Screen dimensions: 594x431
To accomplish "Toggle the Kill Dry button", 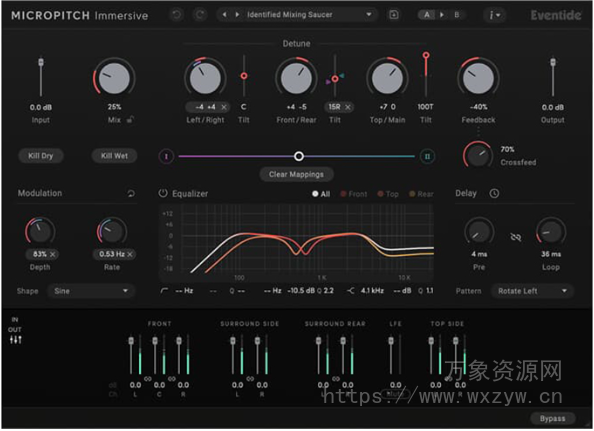I will click(x=41, y=156).
